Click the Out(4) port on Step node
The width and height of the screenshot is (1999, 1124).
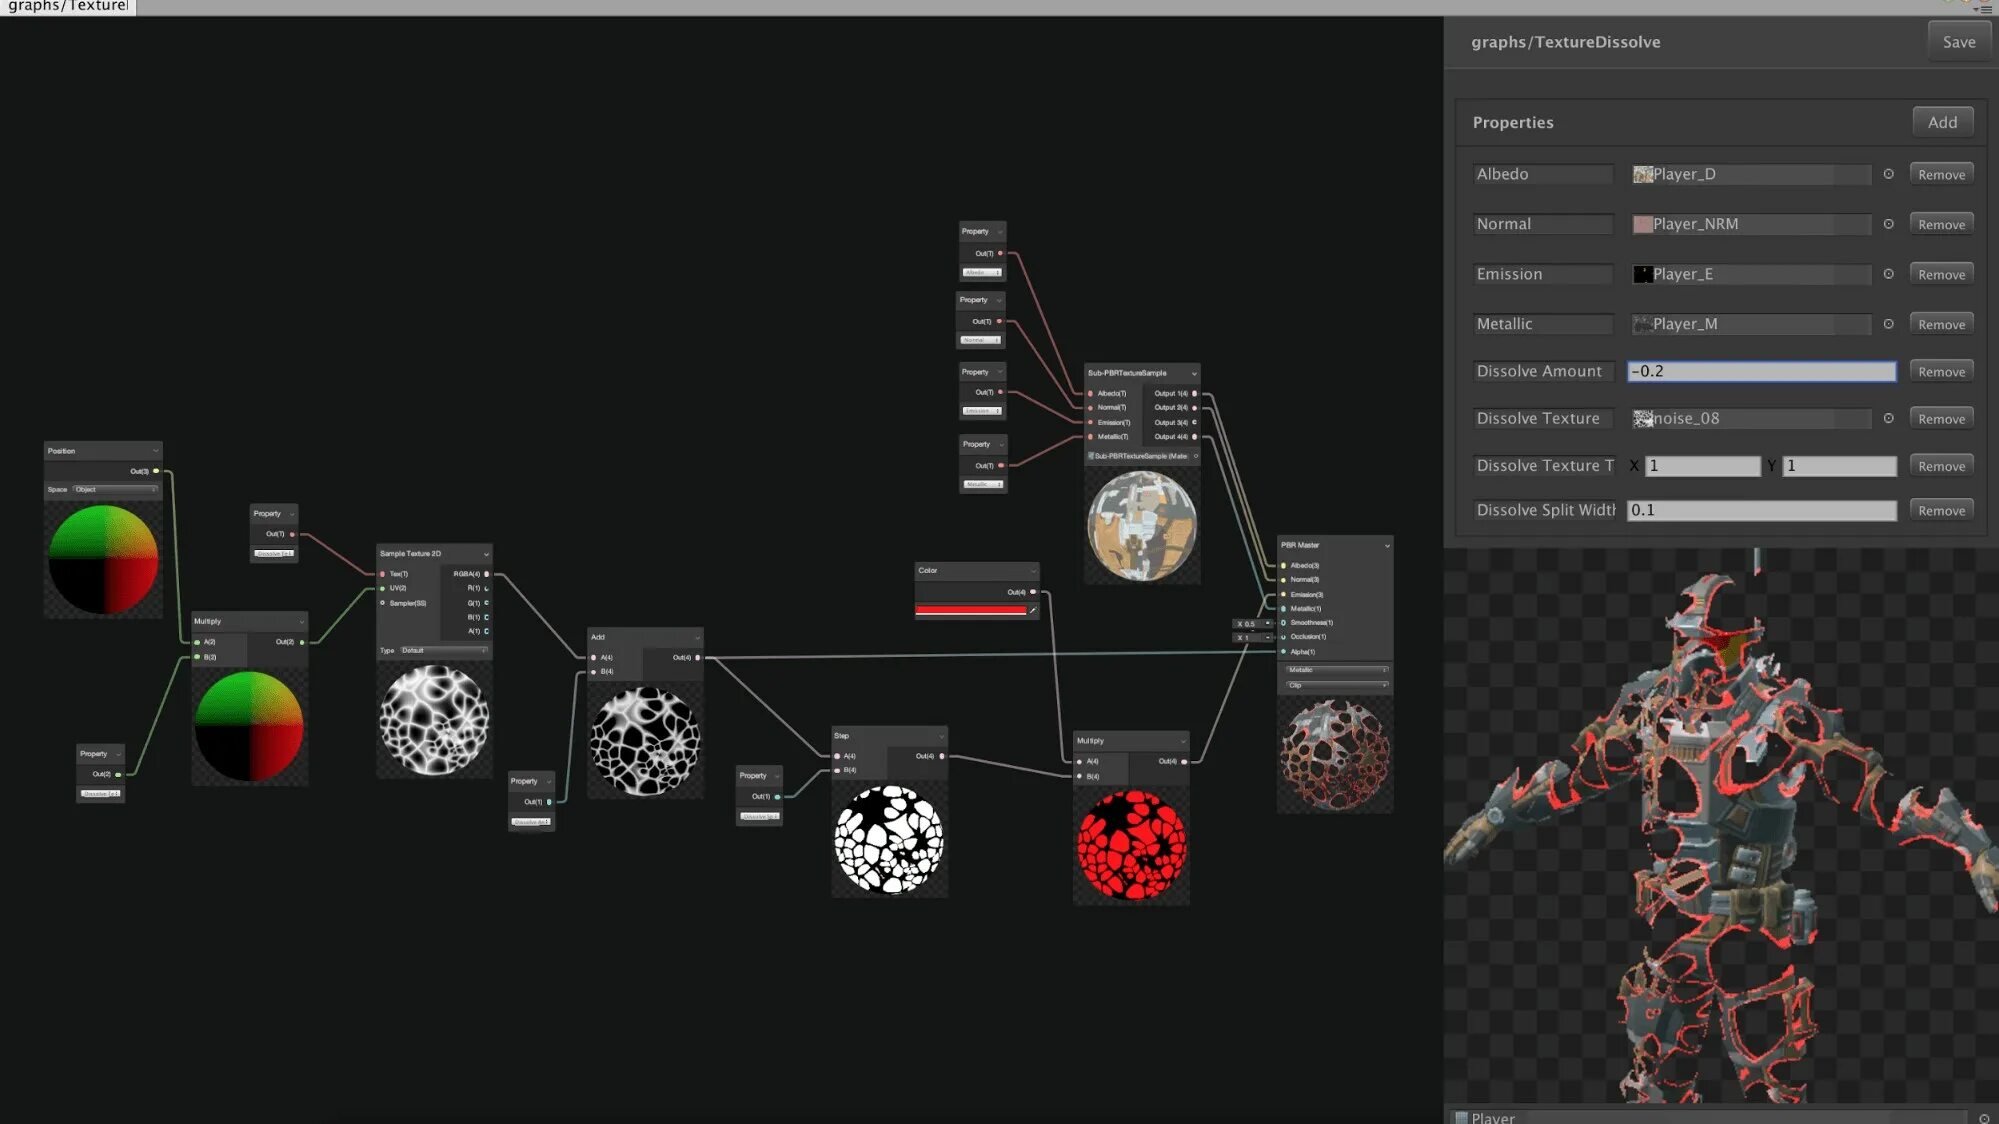click(942, 756)
